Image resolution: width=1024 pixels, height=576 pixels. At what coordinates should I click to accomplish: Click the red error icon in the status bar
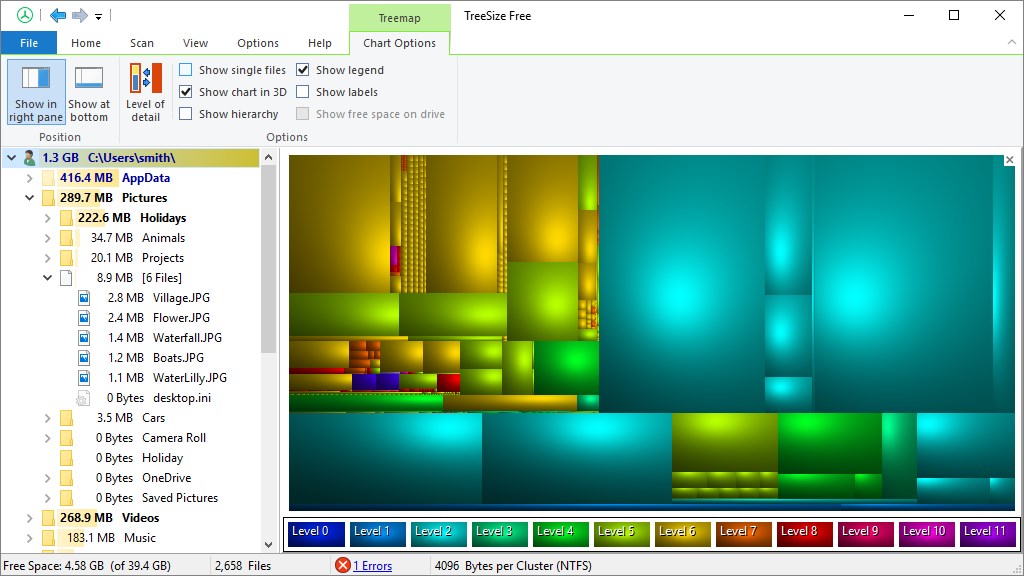pos(342,566)
